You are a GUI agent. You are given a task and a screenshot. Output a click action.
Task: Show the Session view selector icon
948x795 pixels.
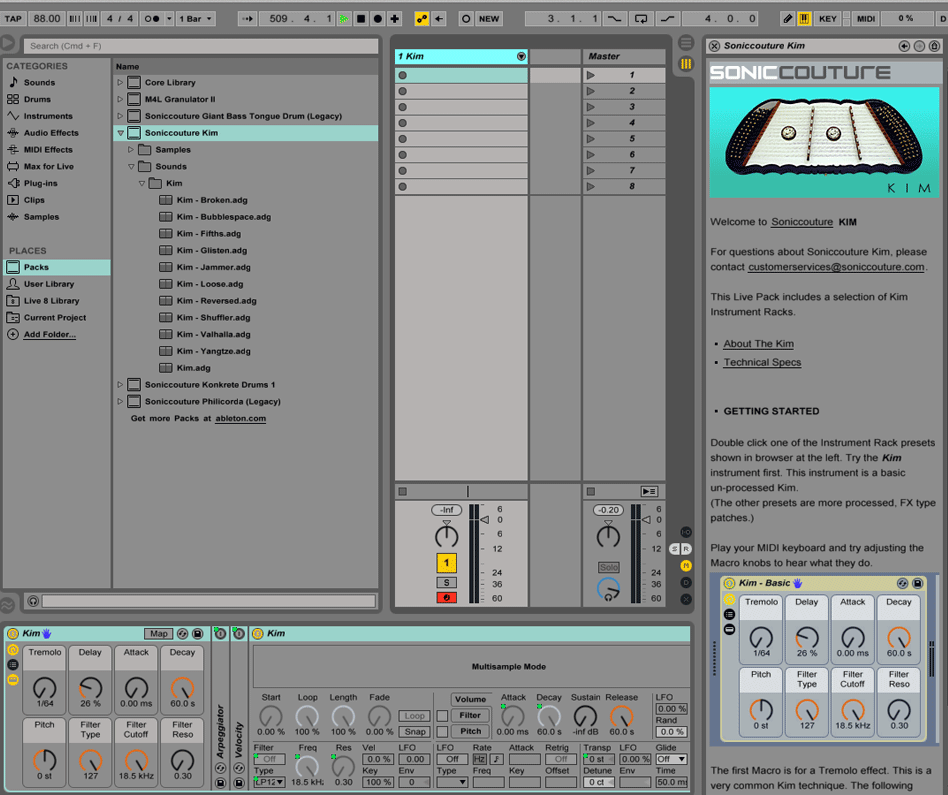(x=686, y=63)
